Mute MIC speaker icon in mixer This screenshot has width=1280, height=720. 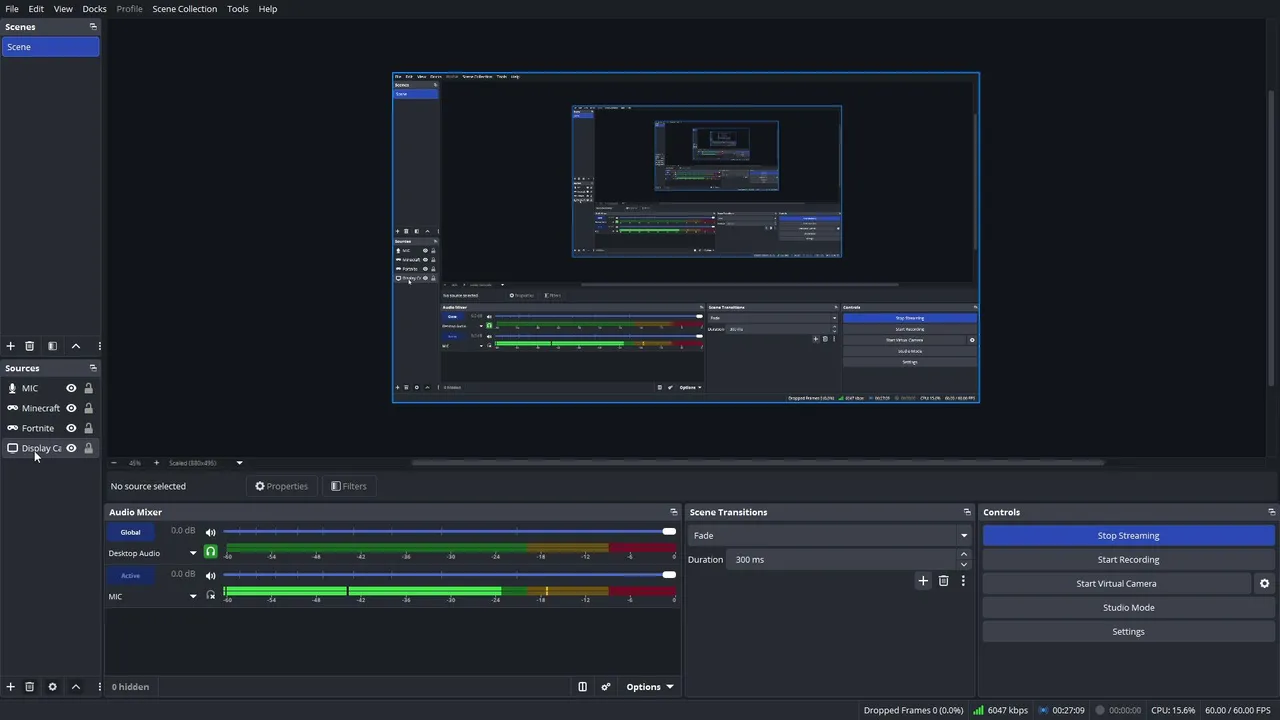coord(210,575)
